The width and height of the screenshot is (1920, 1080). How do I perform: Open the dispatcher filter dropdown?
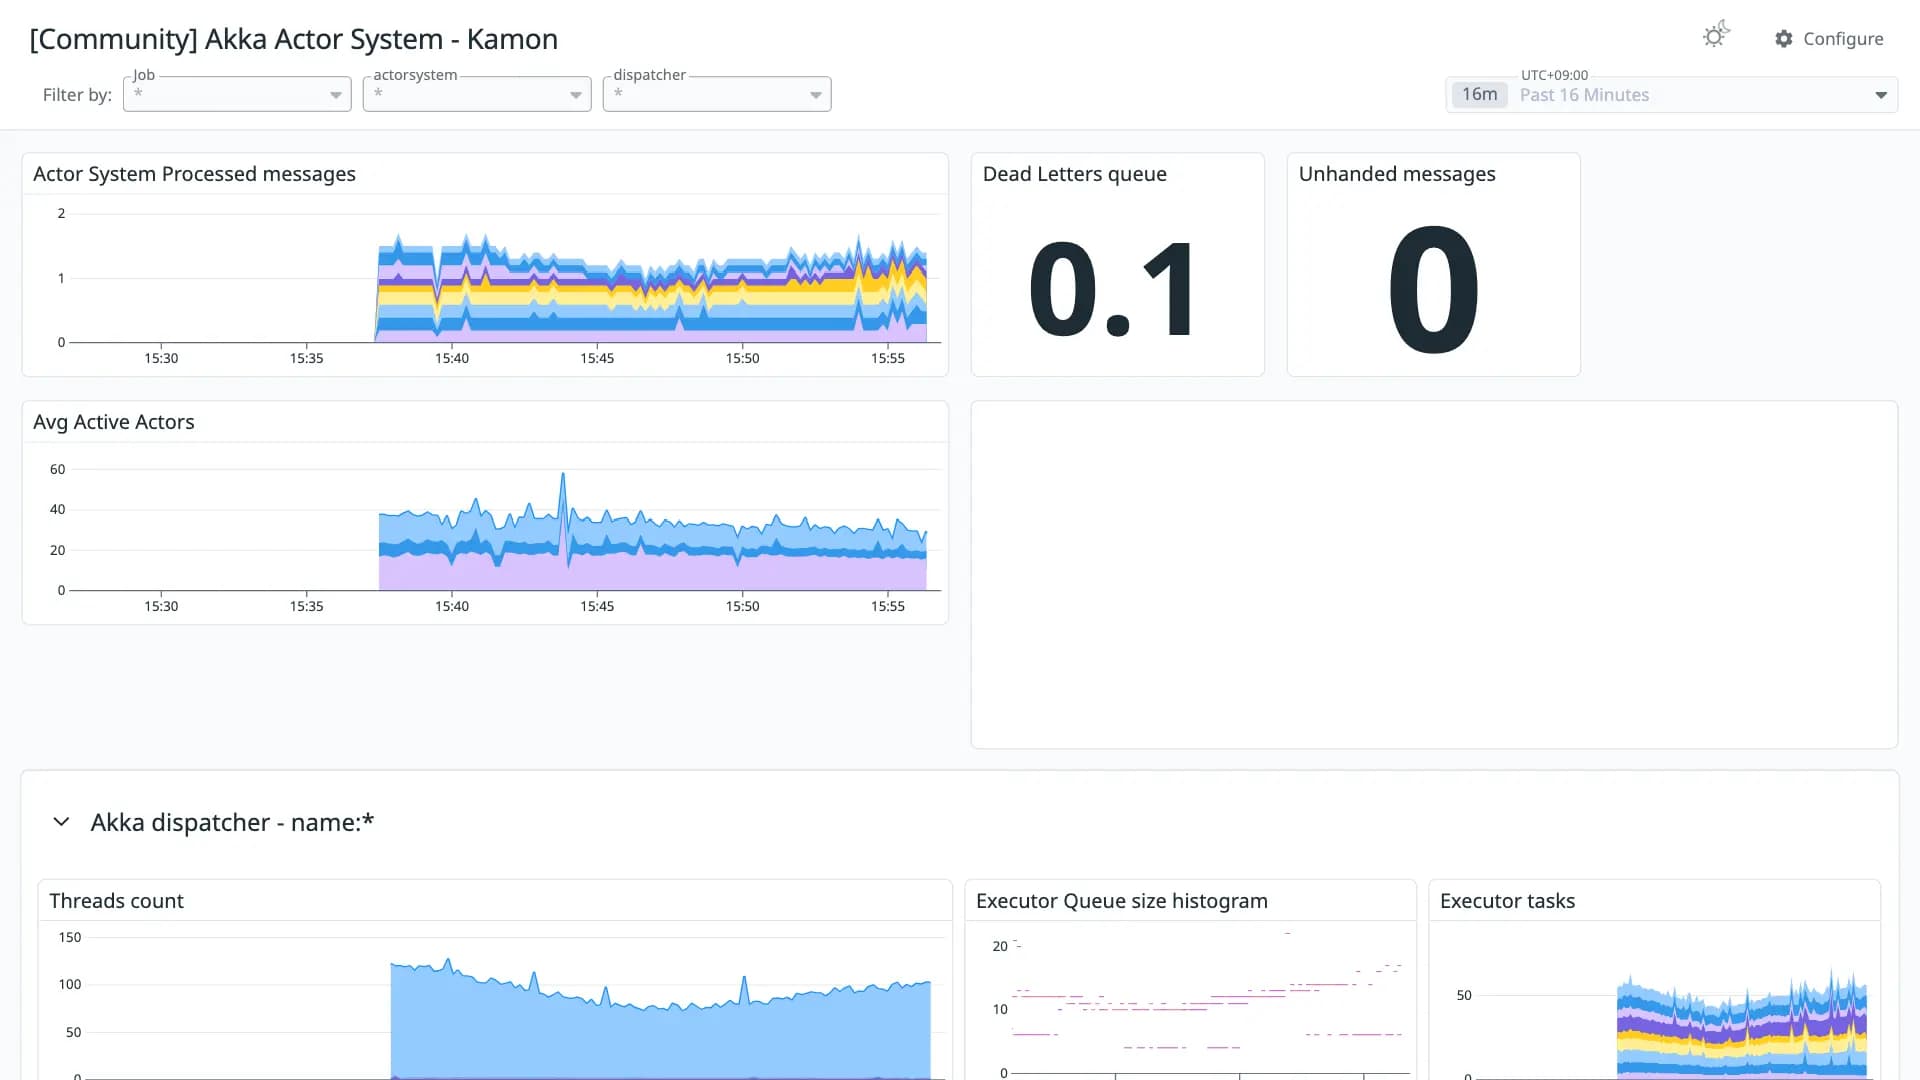pyautogui.click(x=717, y=94)
